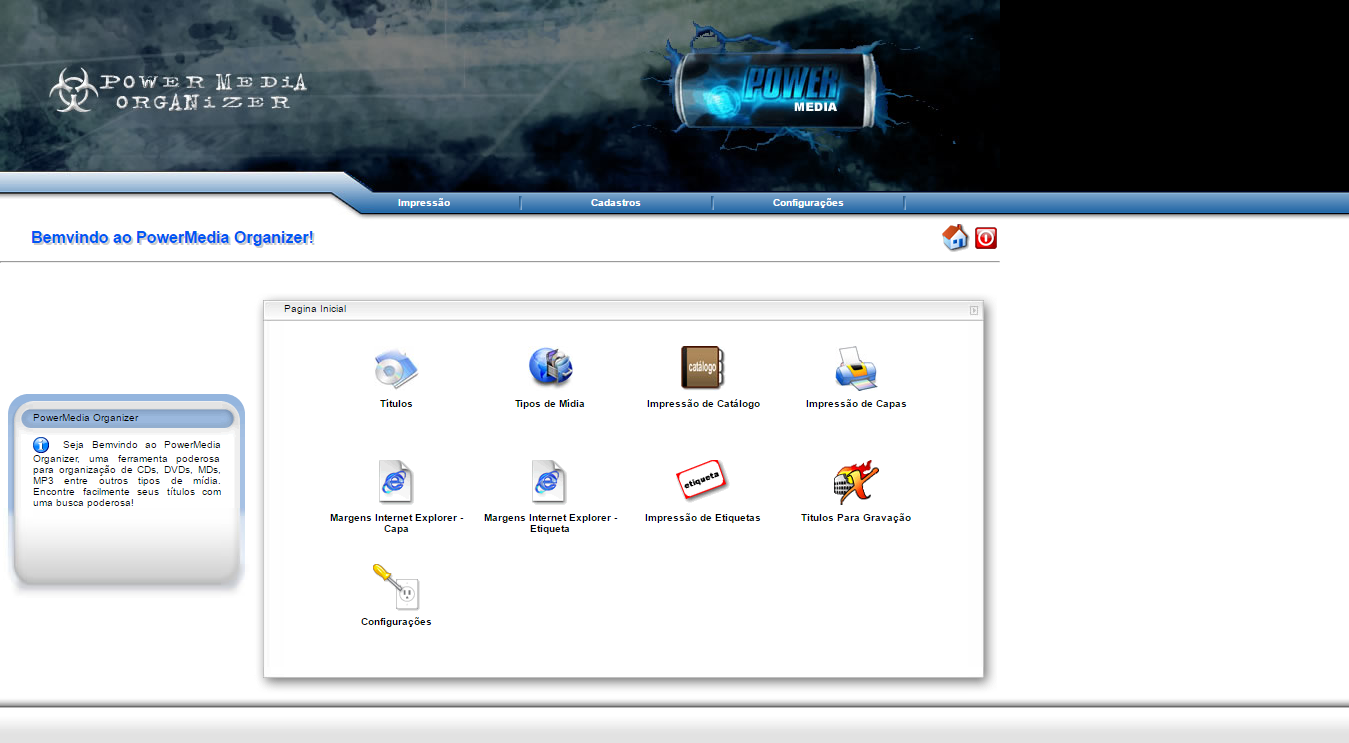Image resolution: width=1349 pixels, height=743 pixels.
Task: Go home using the house icon
Action: click(x=955, y=238)
